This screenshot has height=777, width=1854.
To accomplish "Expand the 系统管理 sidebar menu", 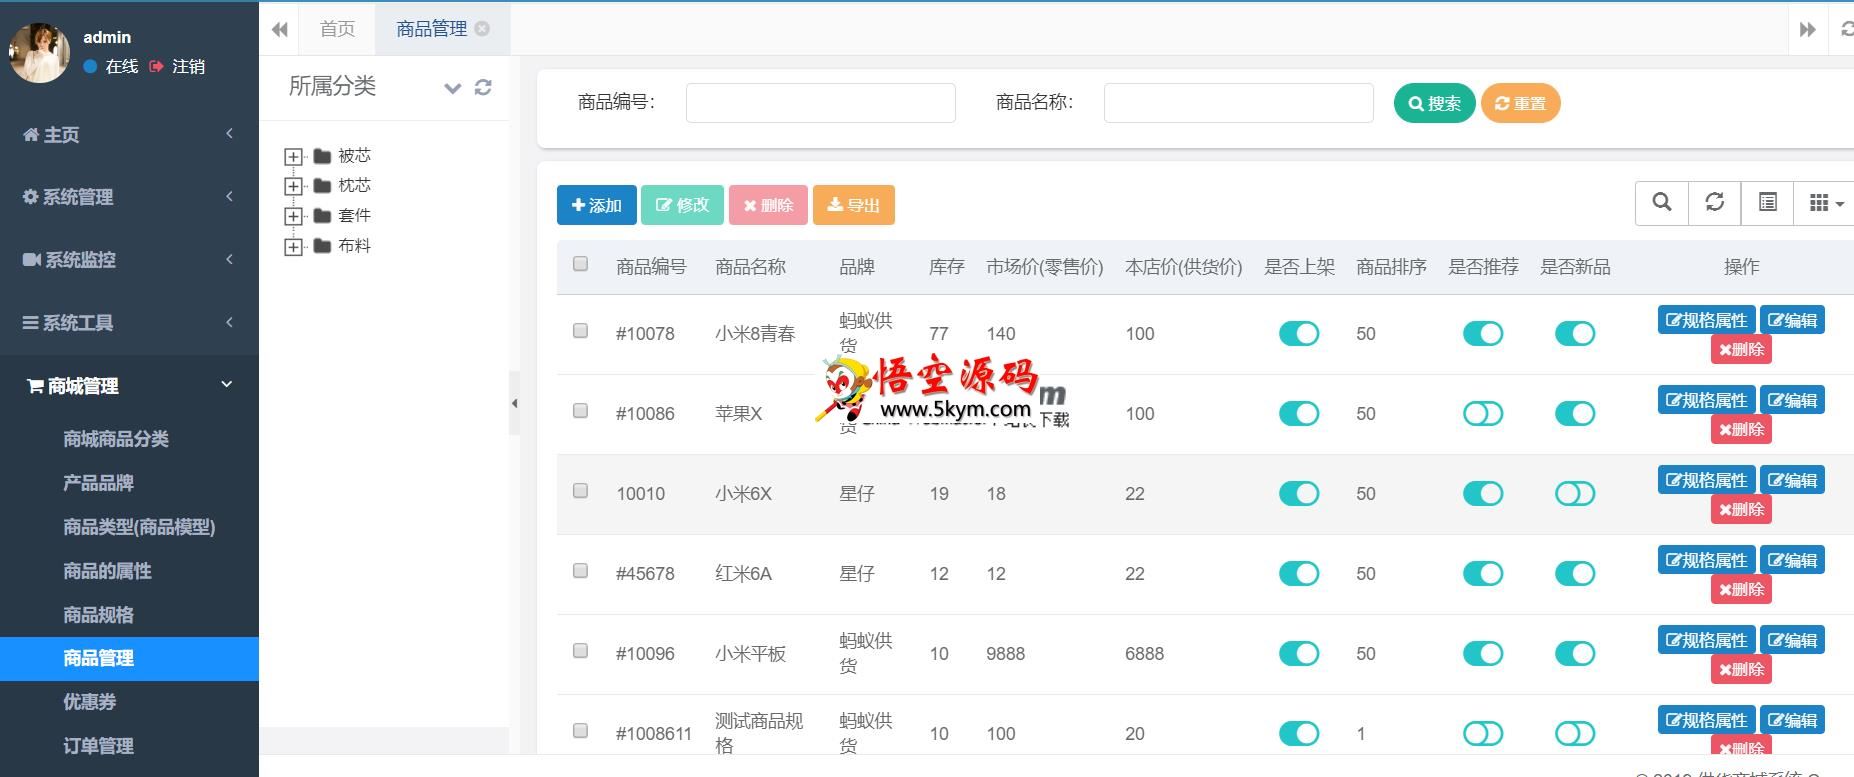I will coord(129,197).
